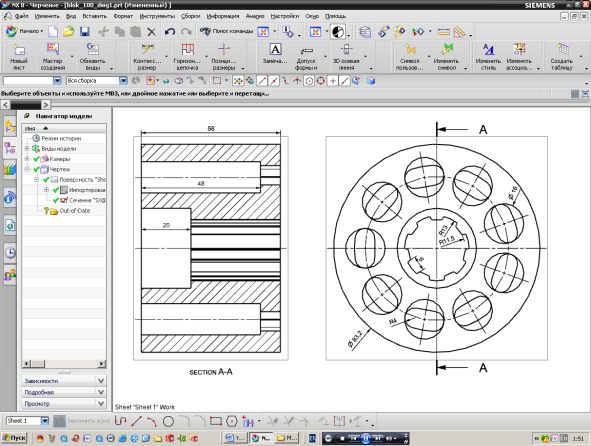591x446 pixels.
Task: Toggle the snap midpoint selection option
Action: tap(274, 81)
